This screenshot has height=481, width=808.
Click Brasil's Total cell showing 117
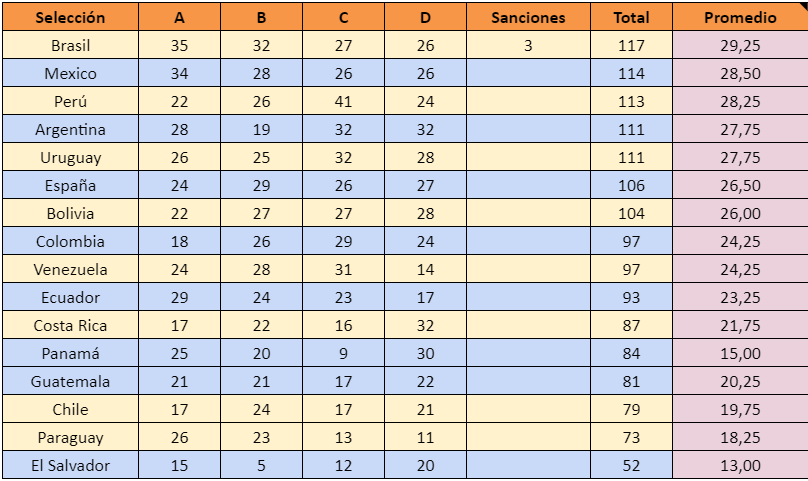[x=631, y=45]
